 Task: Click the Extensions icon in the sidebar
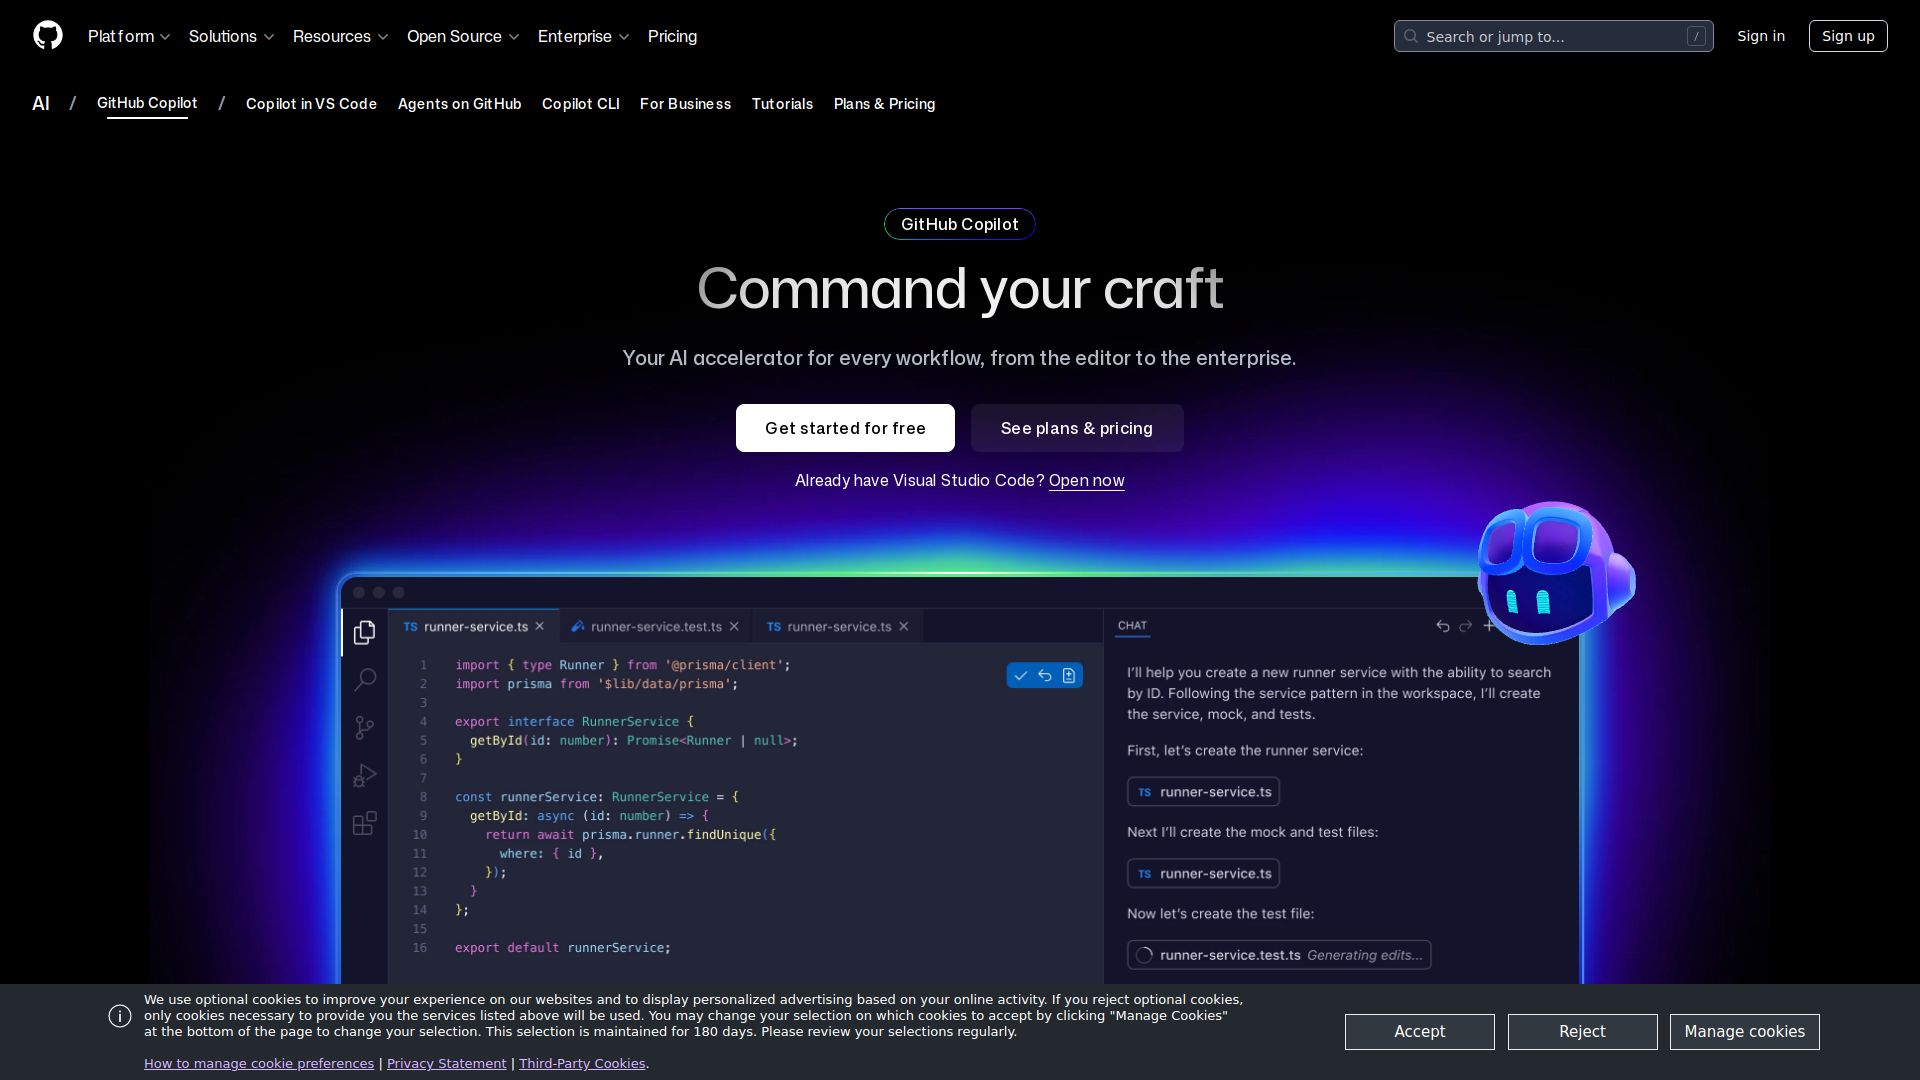(364, 823)
